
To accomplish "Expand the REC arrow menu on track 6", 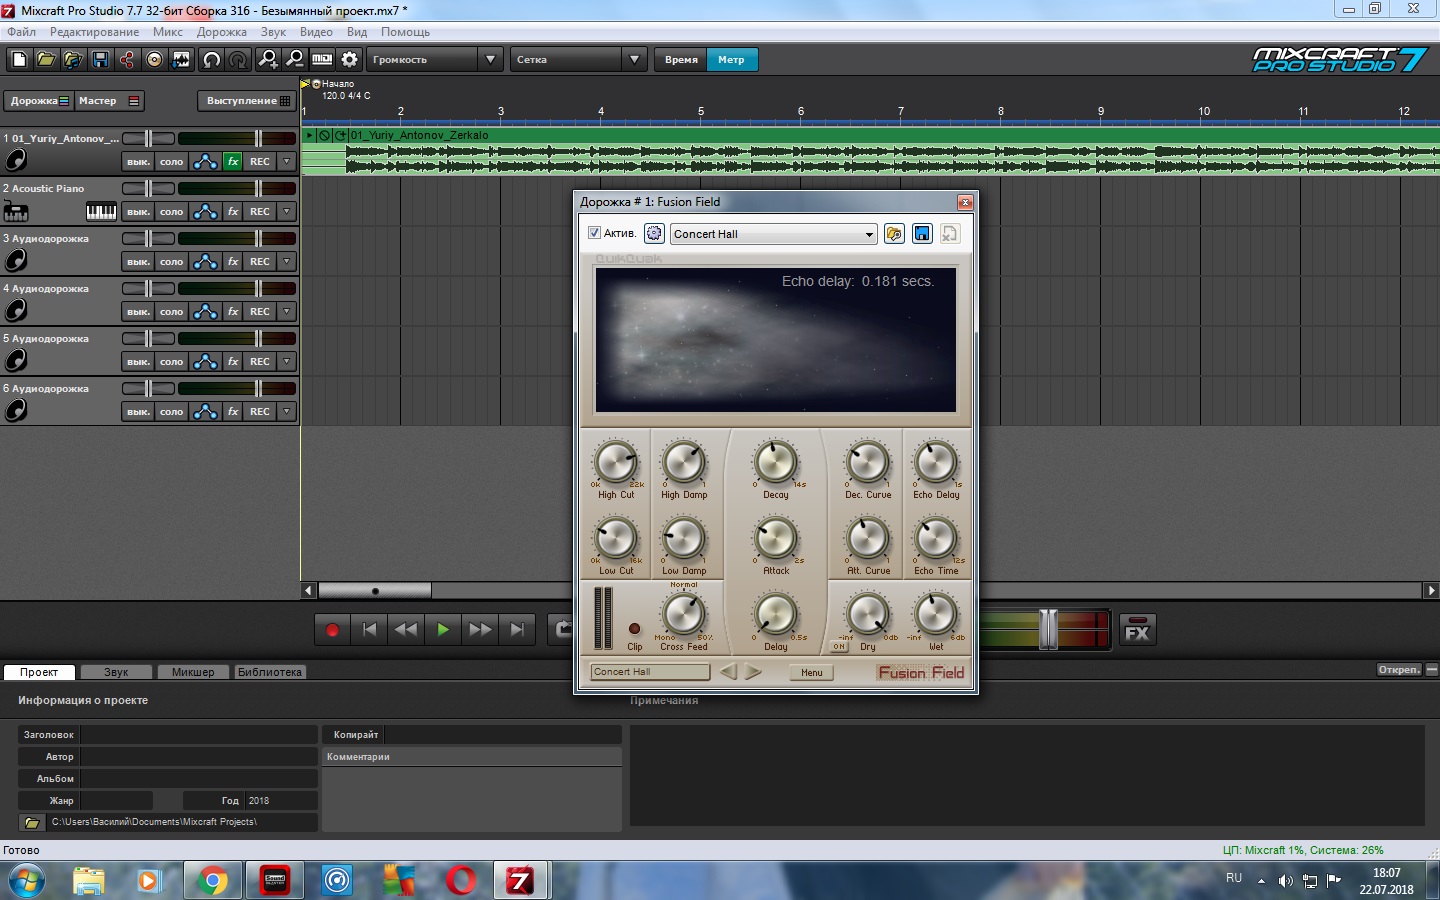I will [287, 411].
